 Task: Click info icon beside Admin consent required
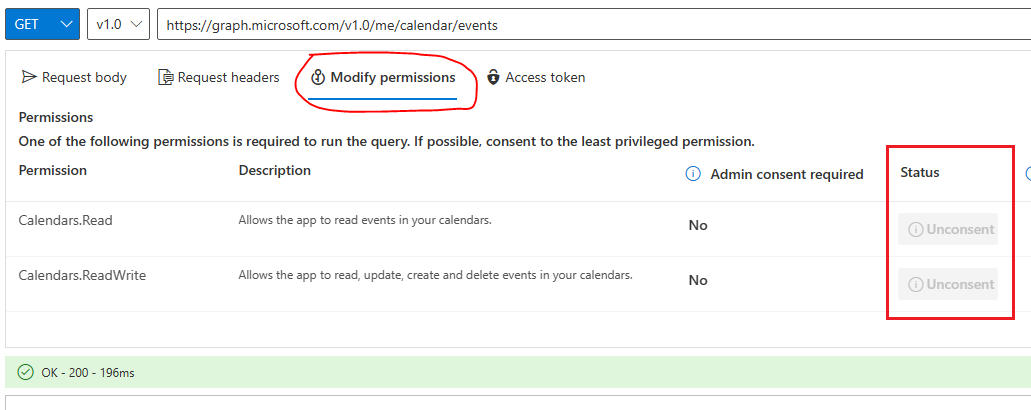(692, 173)
